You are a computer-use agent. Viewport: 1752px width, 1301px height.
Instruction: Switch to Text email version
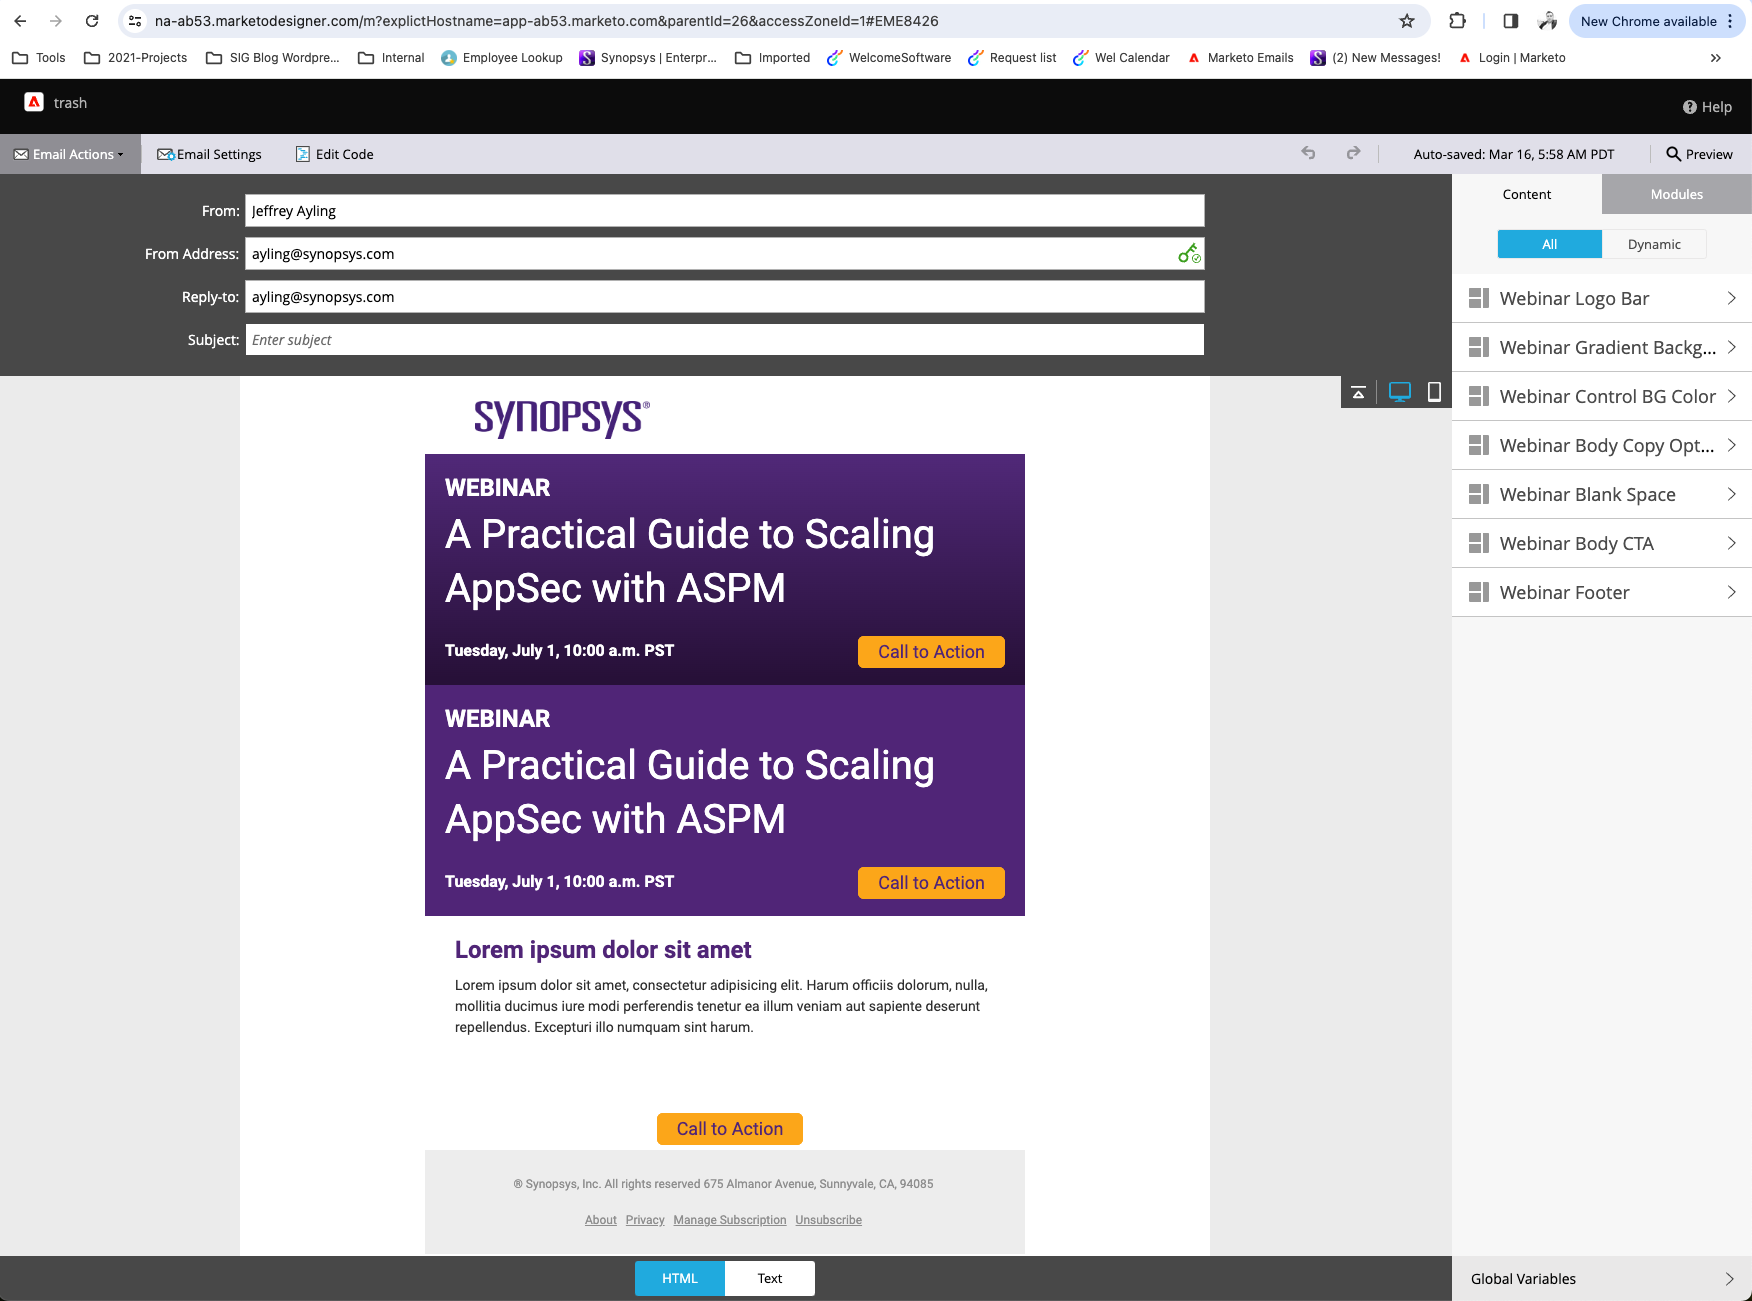coord(769,1278)
